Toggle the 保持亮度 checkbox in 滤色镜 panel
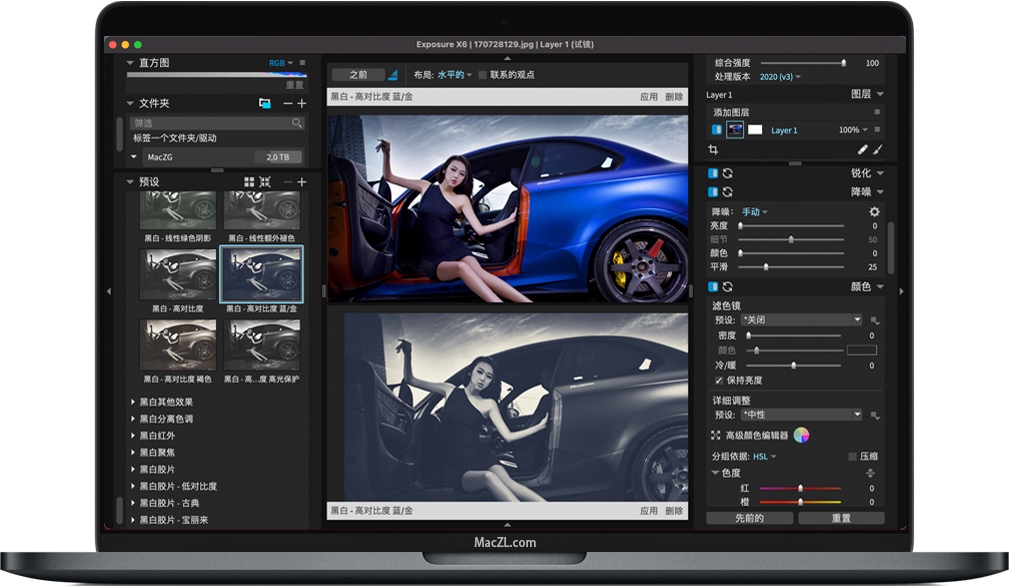The height and width of the screenshot is (586, 1009). (717, 381)
